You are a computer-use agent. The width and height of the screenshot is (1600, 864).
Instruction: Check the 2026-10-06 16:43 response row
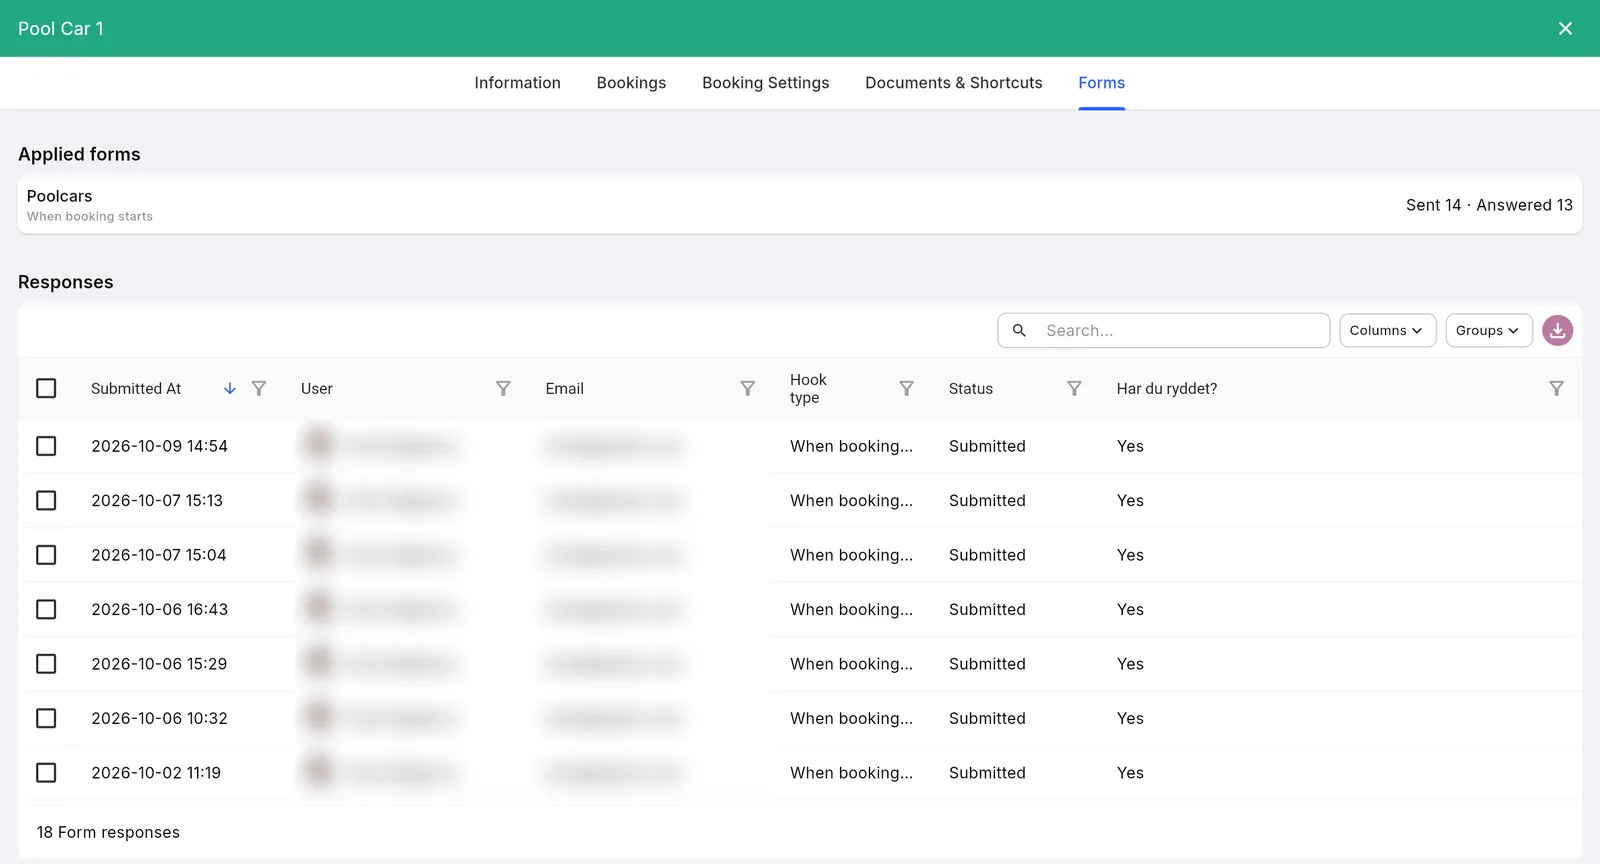tap(46, 609)
